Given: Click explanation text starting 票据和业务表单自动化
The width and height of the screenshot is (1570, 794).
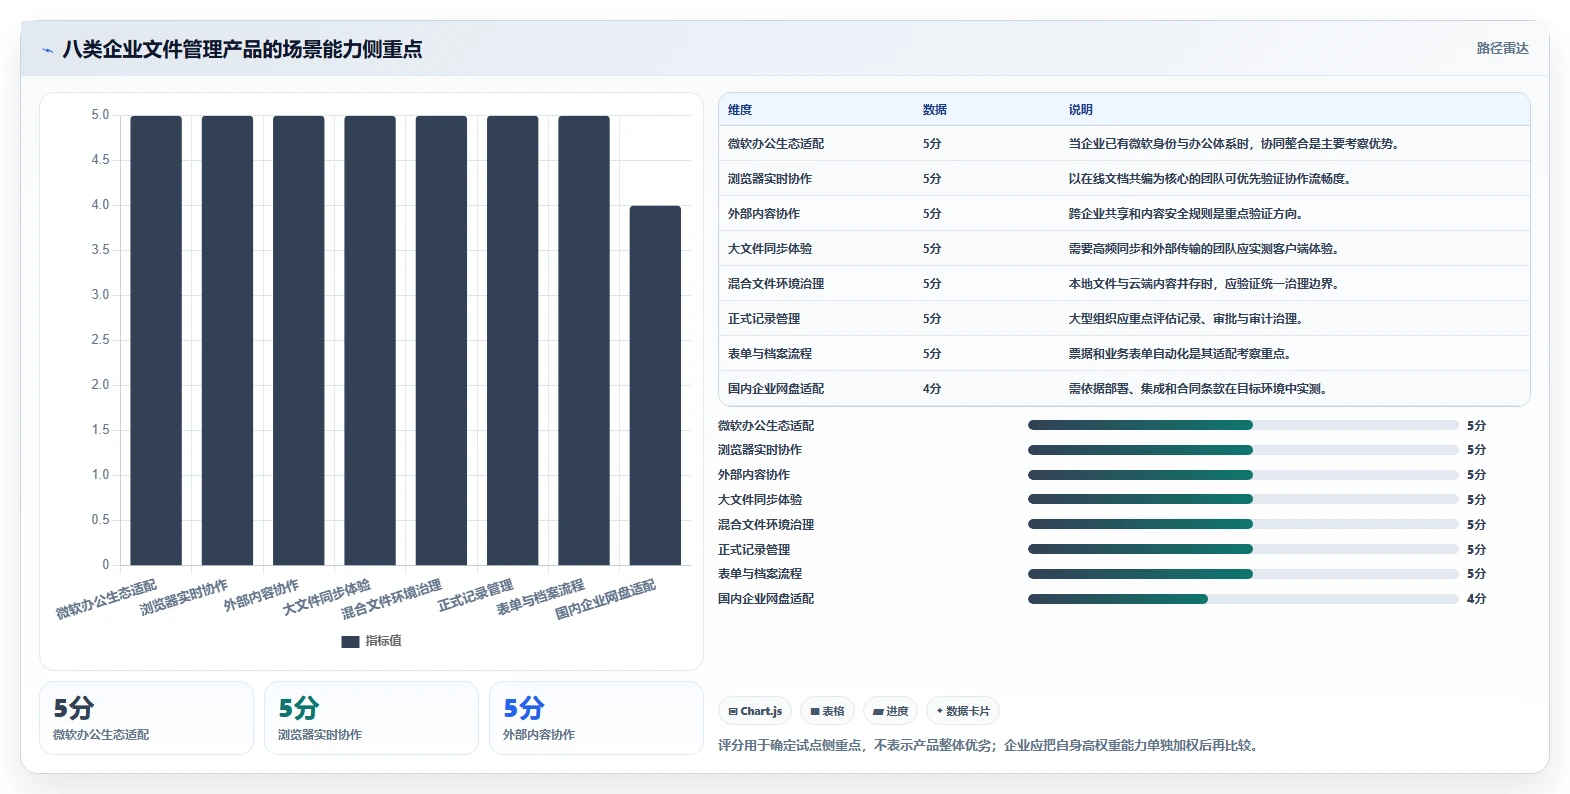Looking at the screenshot, I should [x=1181, y=354].
